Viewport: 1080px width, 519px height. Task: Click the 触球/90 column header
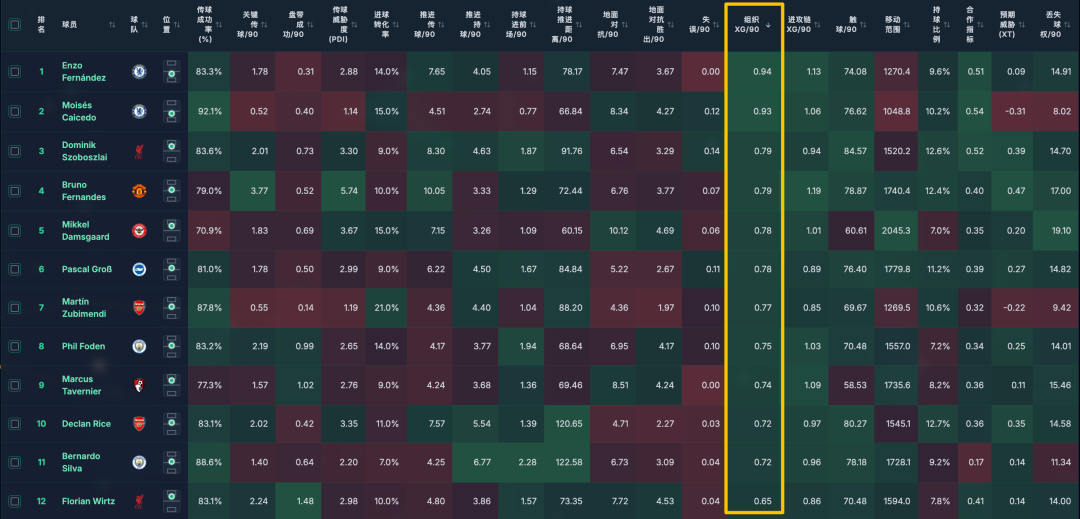851,25
